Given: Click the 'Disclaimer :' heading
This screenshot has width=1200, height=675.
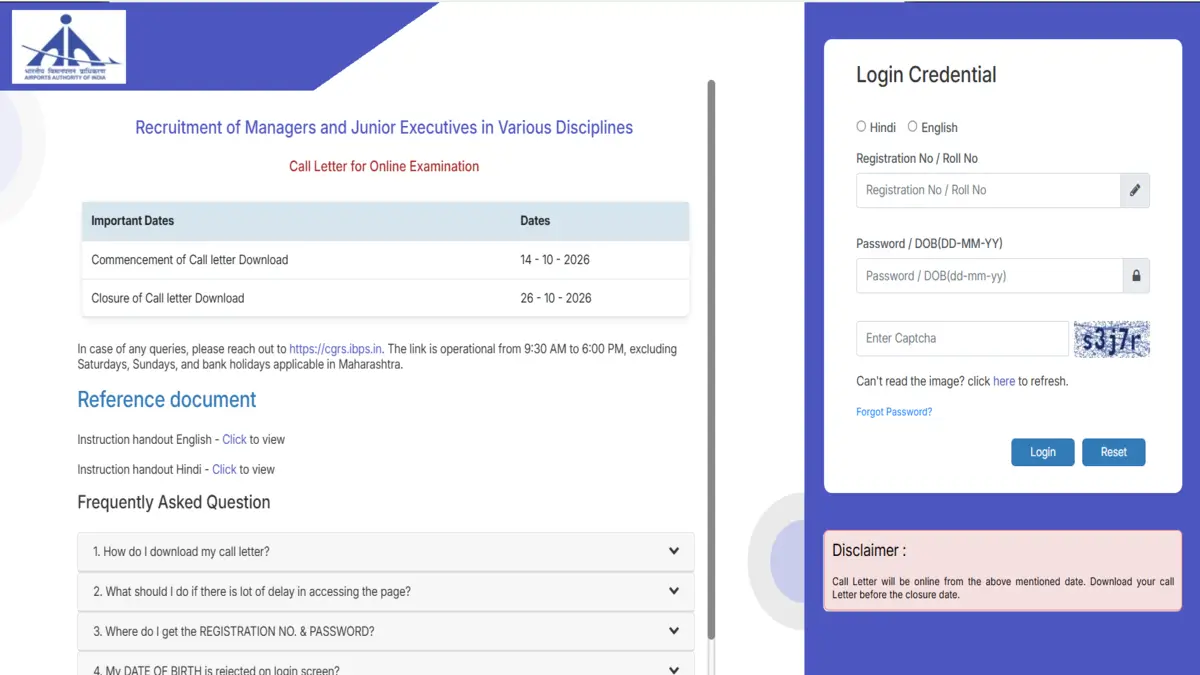Looking at the screenshot, I should click(869, 550).
